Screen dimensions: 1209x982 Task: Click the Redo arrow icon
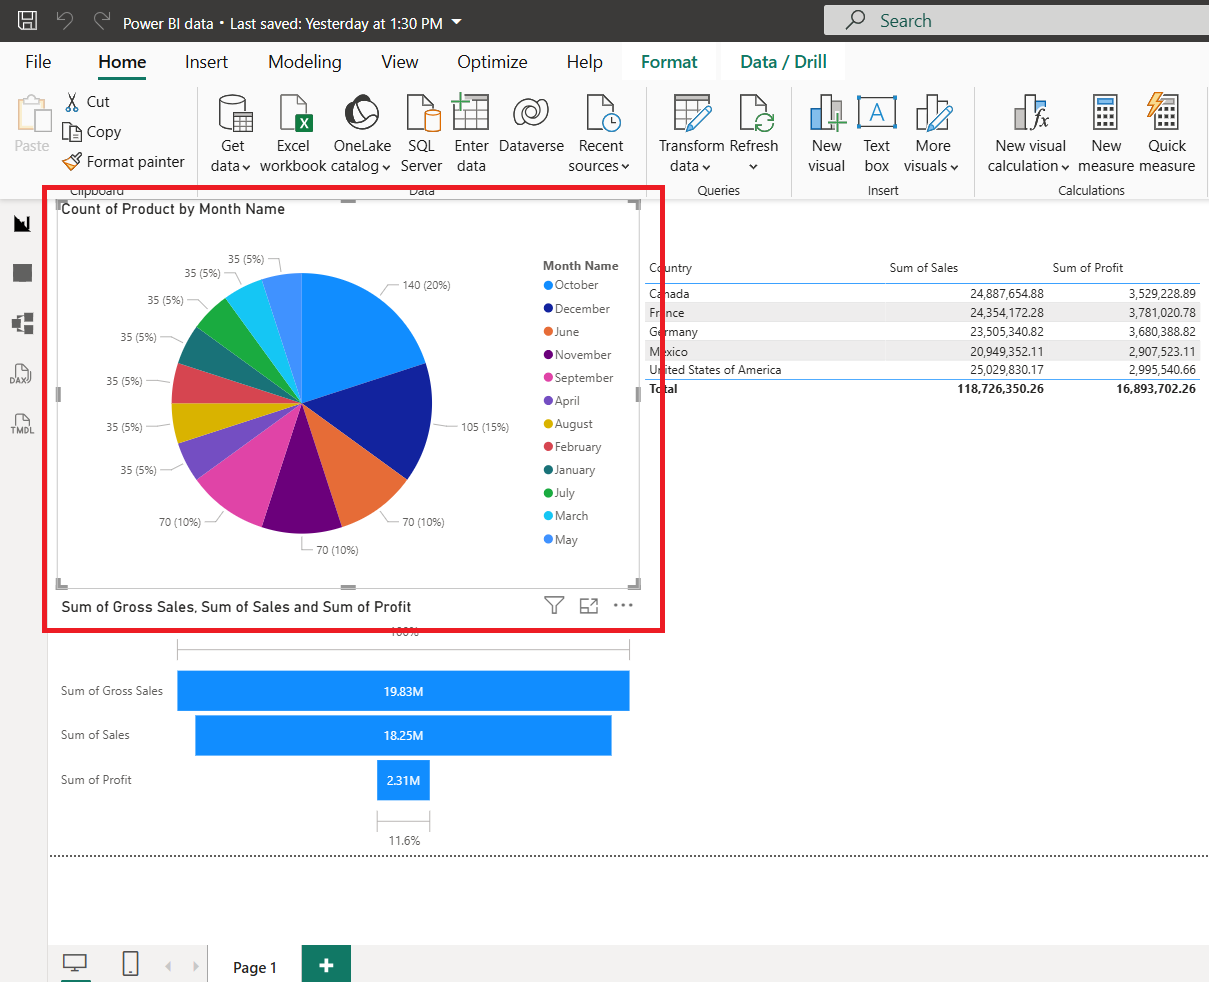100,21
